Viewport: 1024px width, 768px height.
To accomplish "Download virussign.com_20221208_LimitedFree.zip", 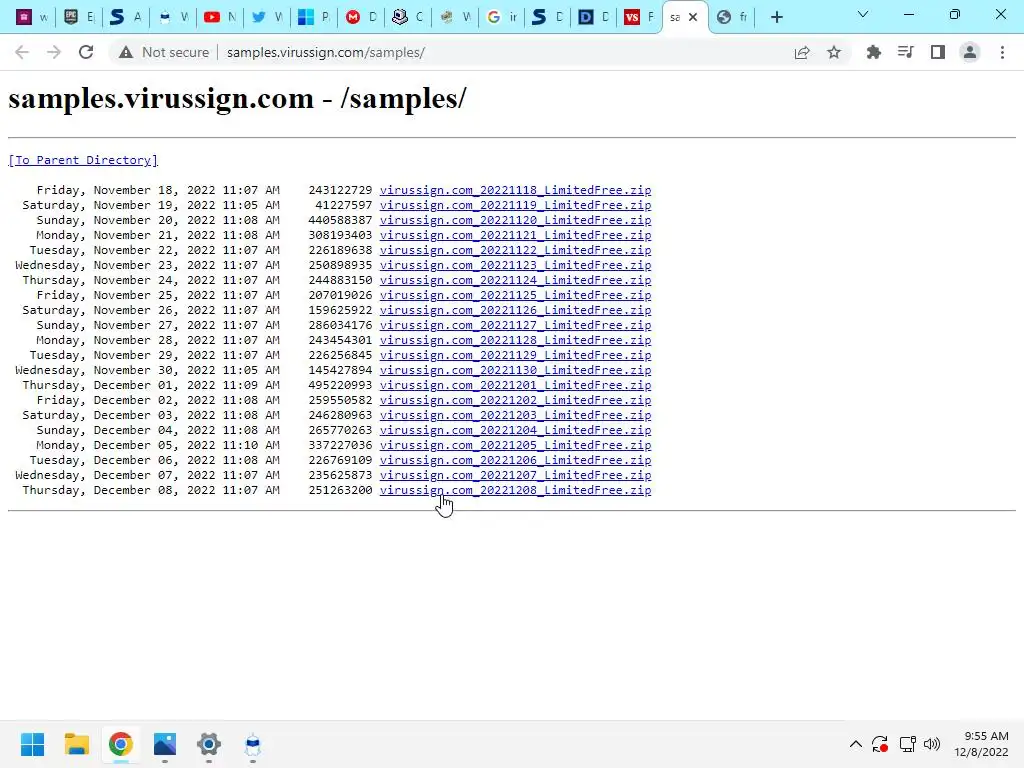I will coord(515,490).
